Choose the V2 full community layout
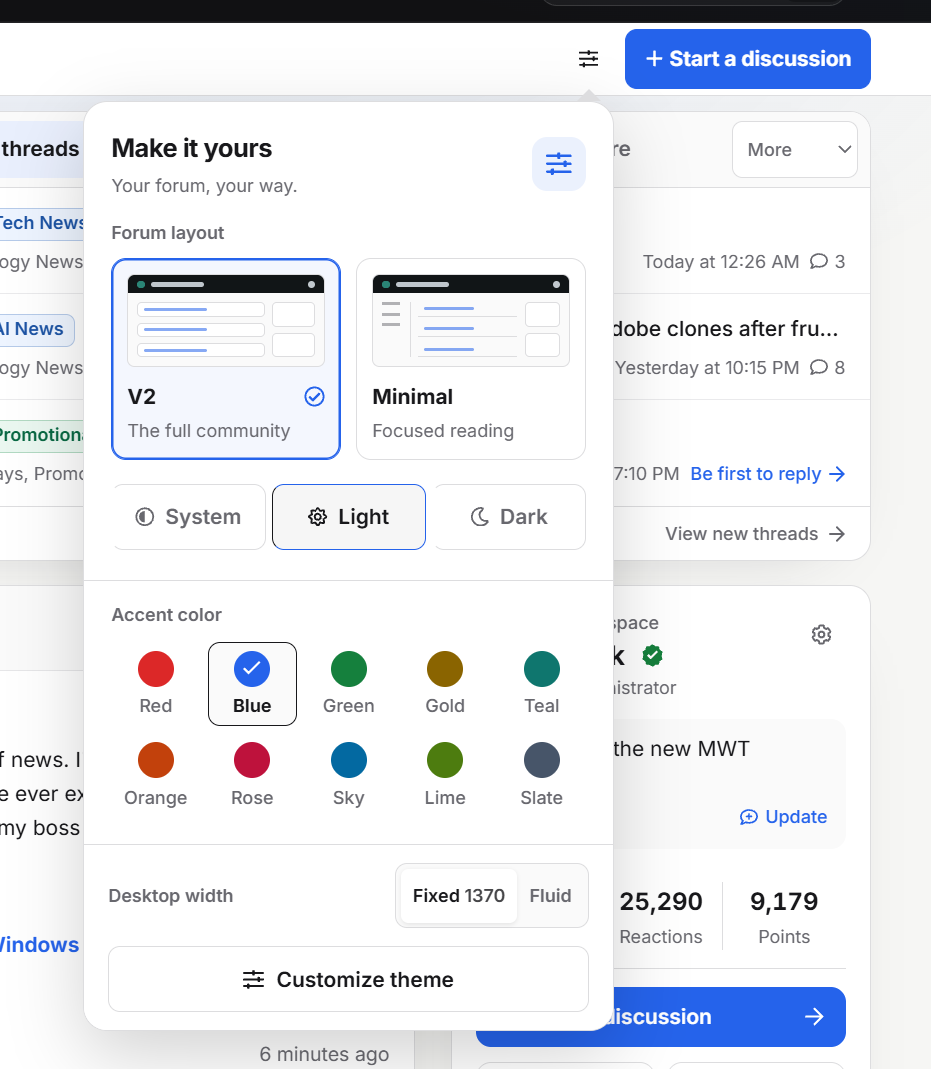 pos(226,359)
